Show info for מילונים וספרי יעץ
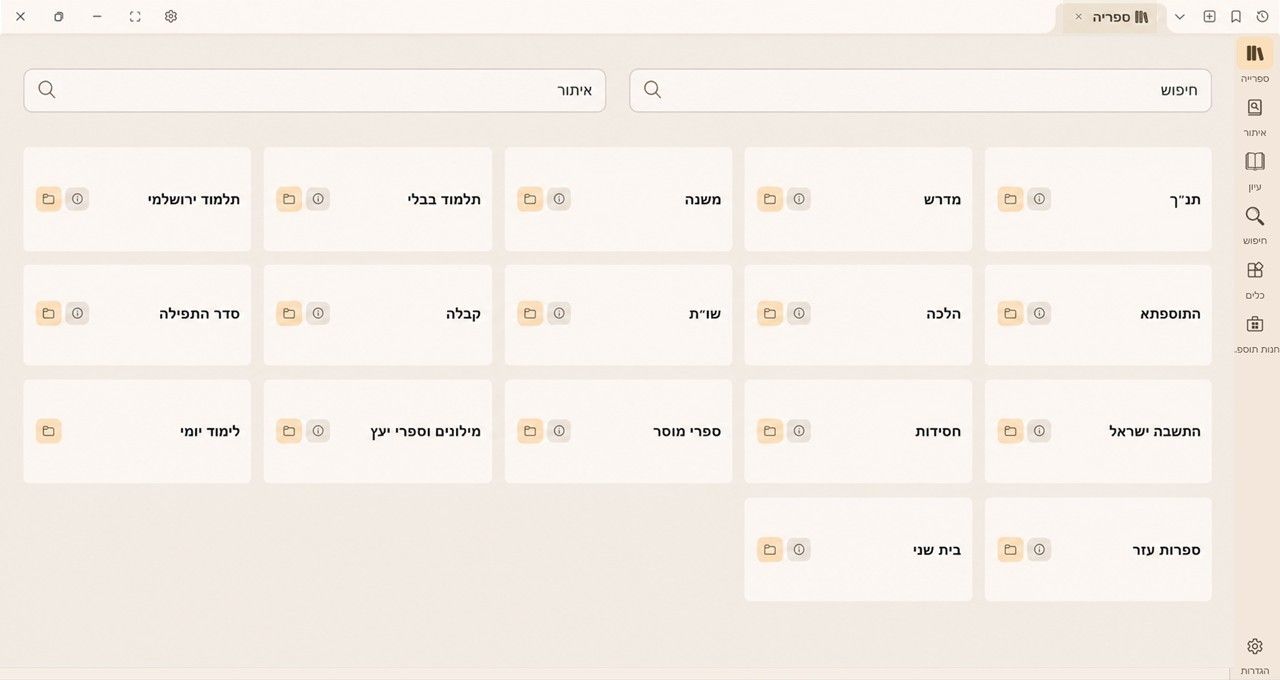Image resolution: width=1280 pixels, height=680 pixels. 318,431
